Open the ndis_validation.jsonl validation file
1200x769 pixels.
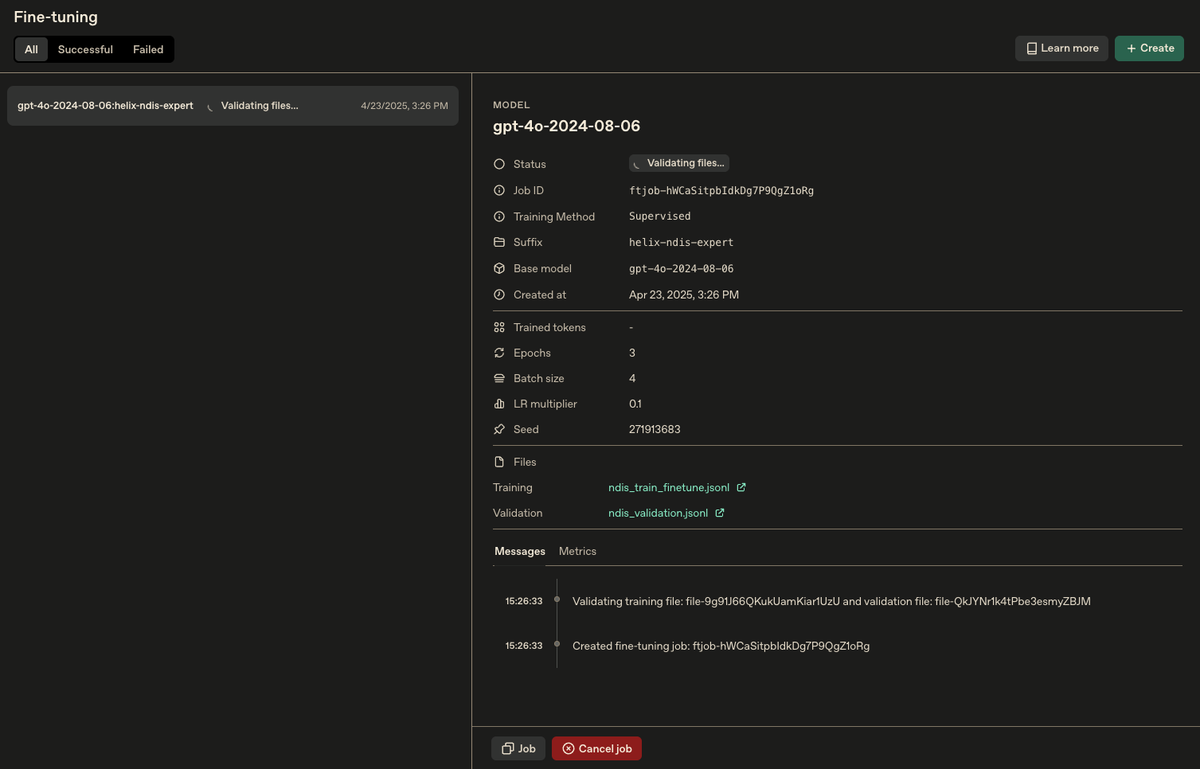[x=658, y=513]
